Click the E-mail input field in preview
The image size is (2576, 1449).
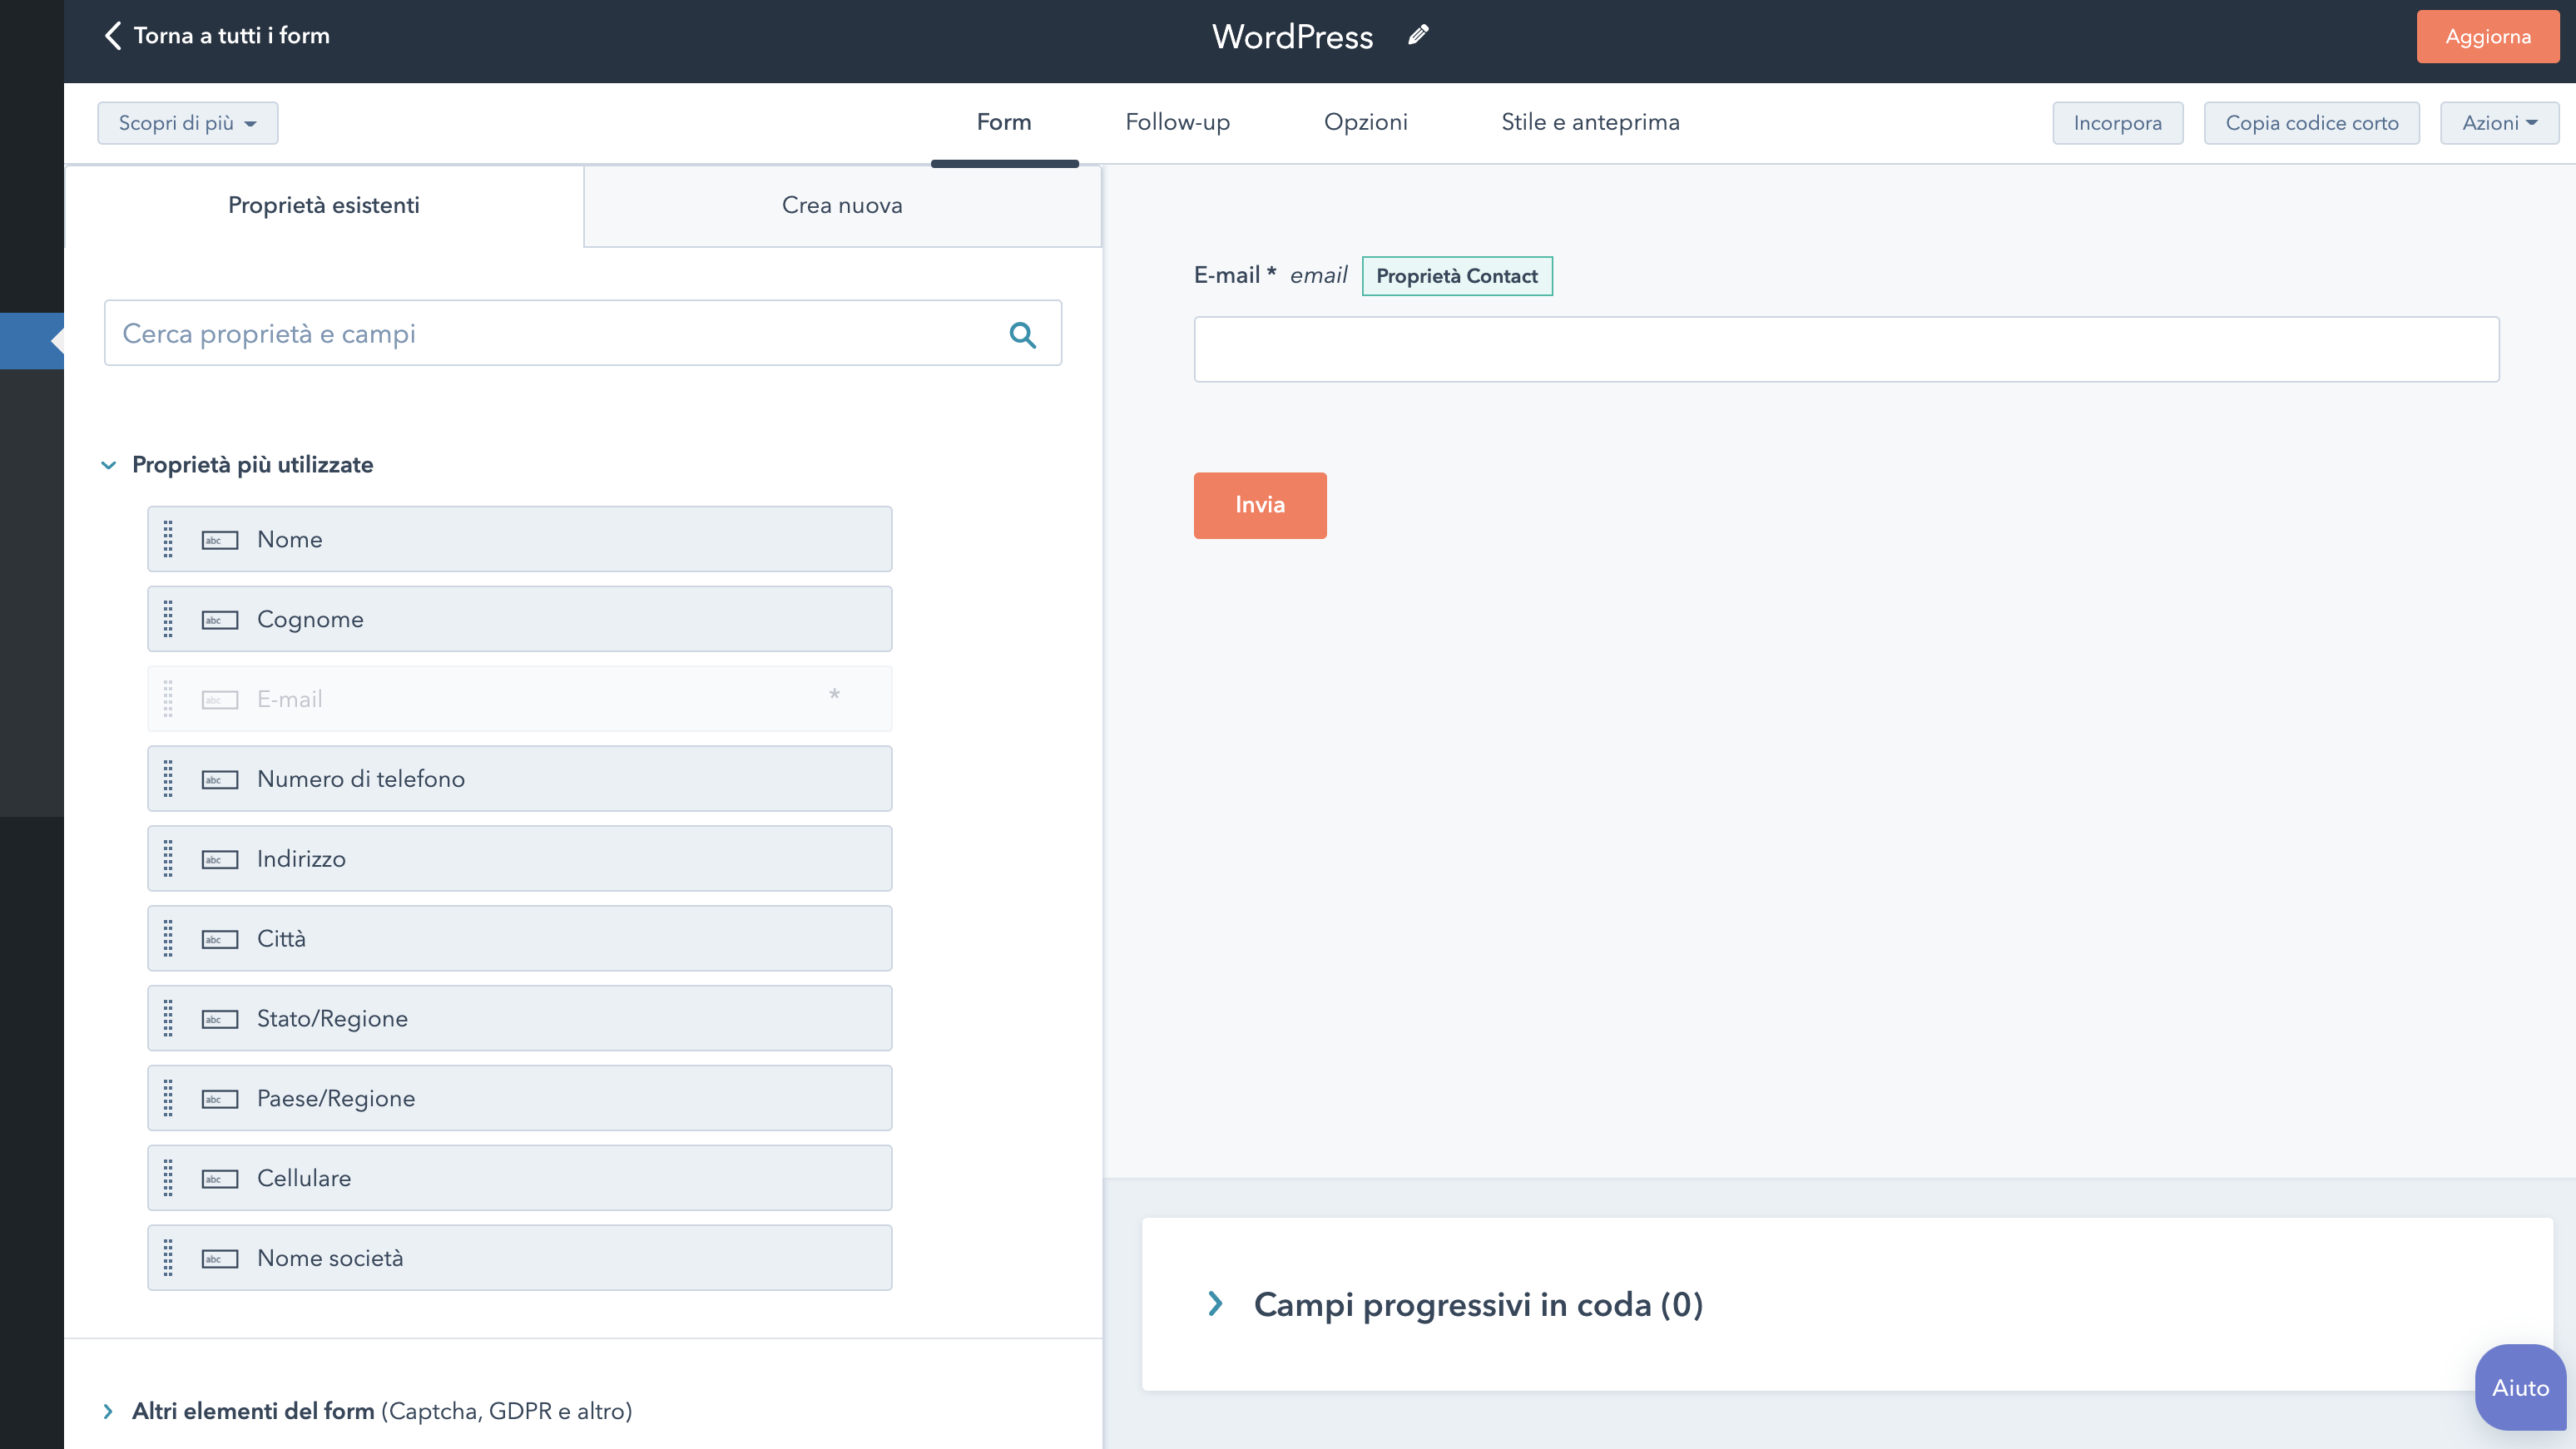pos(1846,349)
